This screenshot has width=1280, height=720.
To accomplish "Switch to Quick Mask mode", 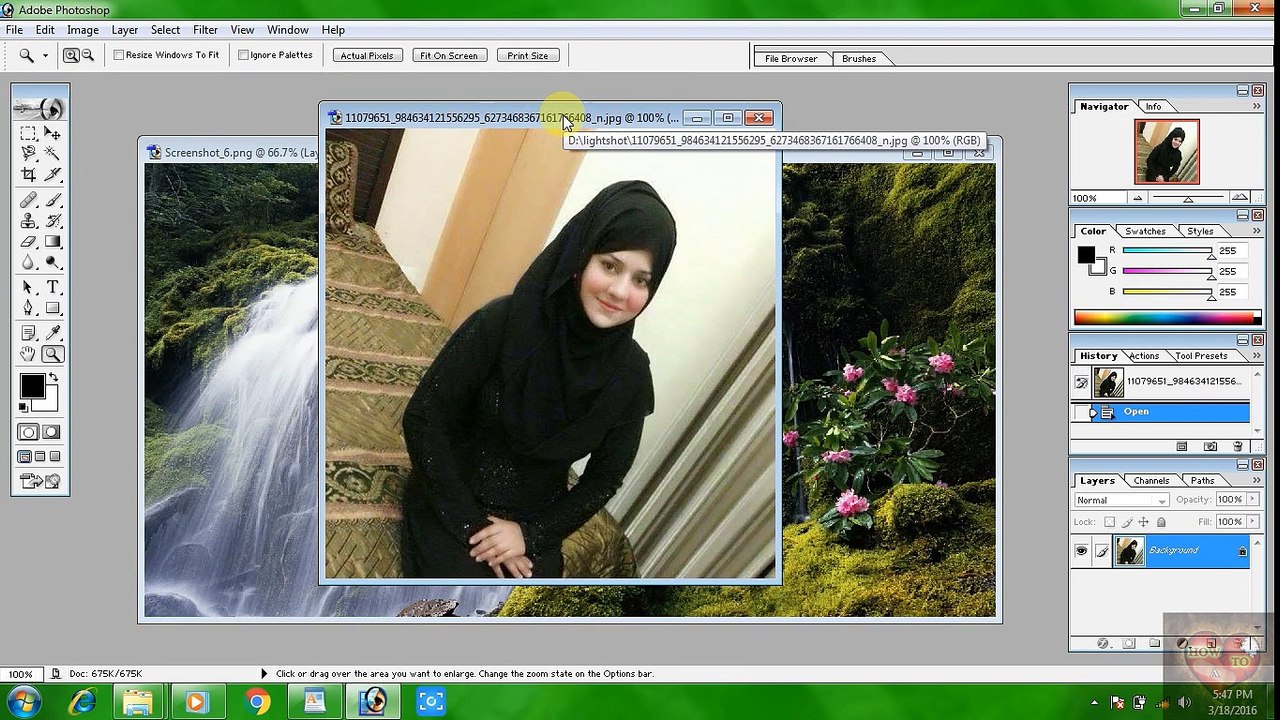I will [x=52, y=433].
